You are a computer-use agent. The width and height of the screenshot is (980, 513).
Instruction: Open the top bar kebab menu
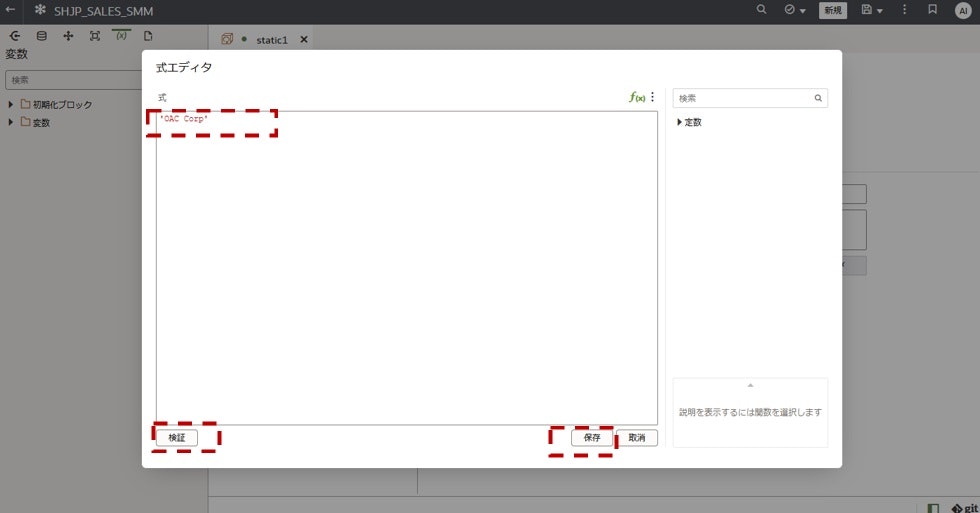pos(904,9)
